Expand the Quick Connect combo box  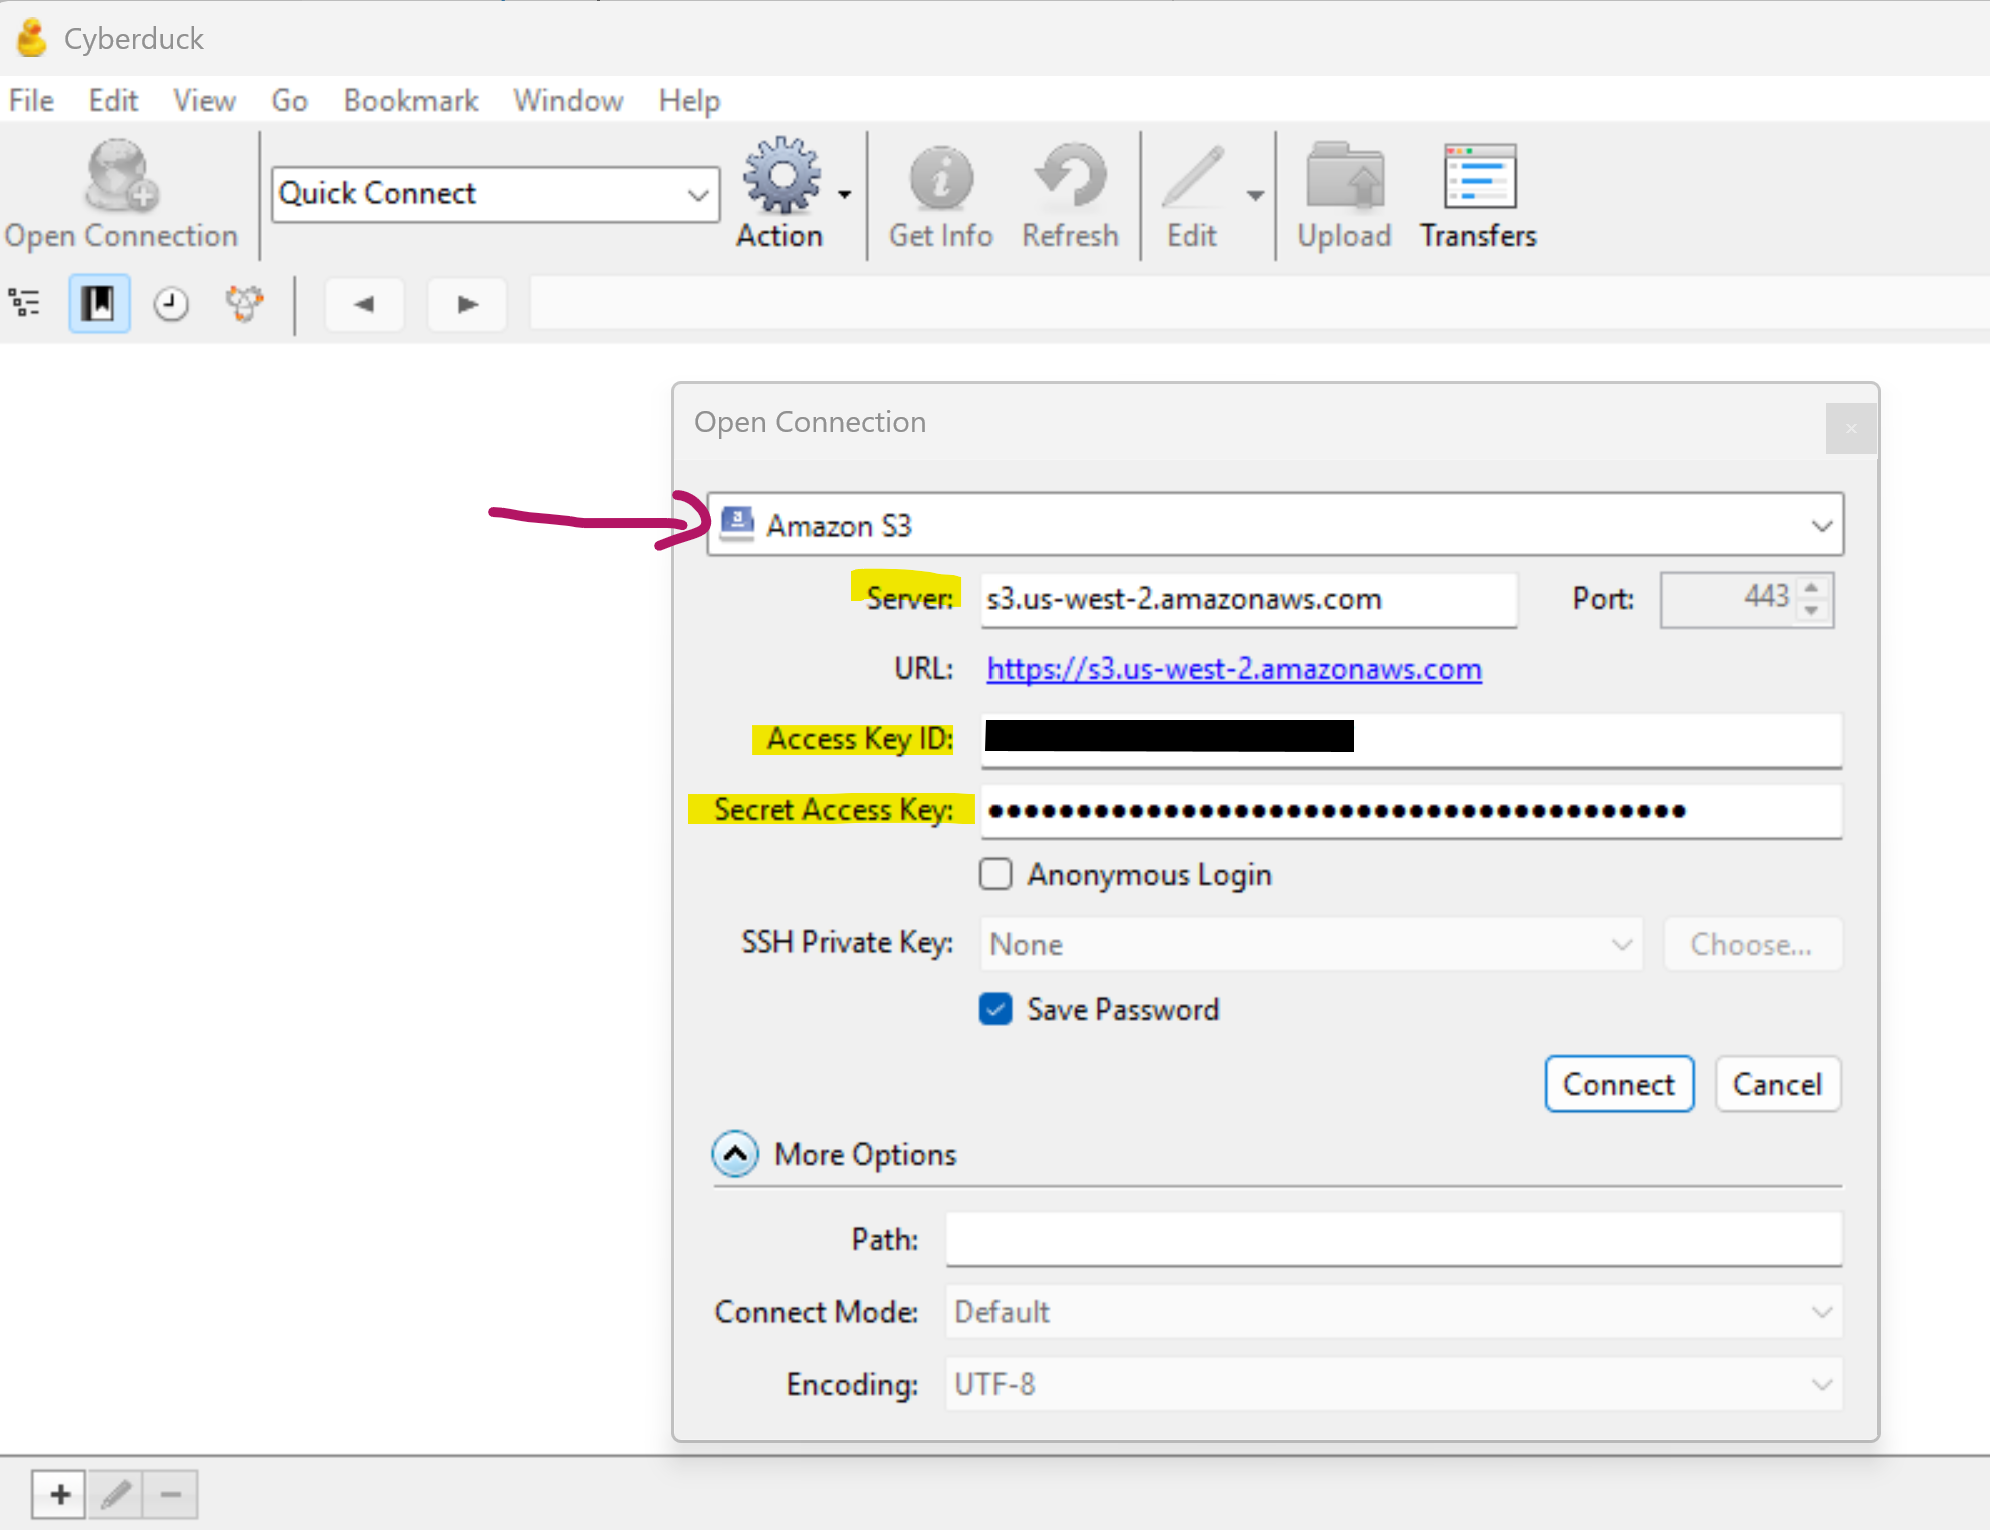(698, 194)
